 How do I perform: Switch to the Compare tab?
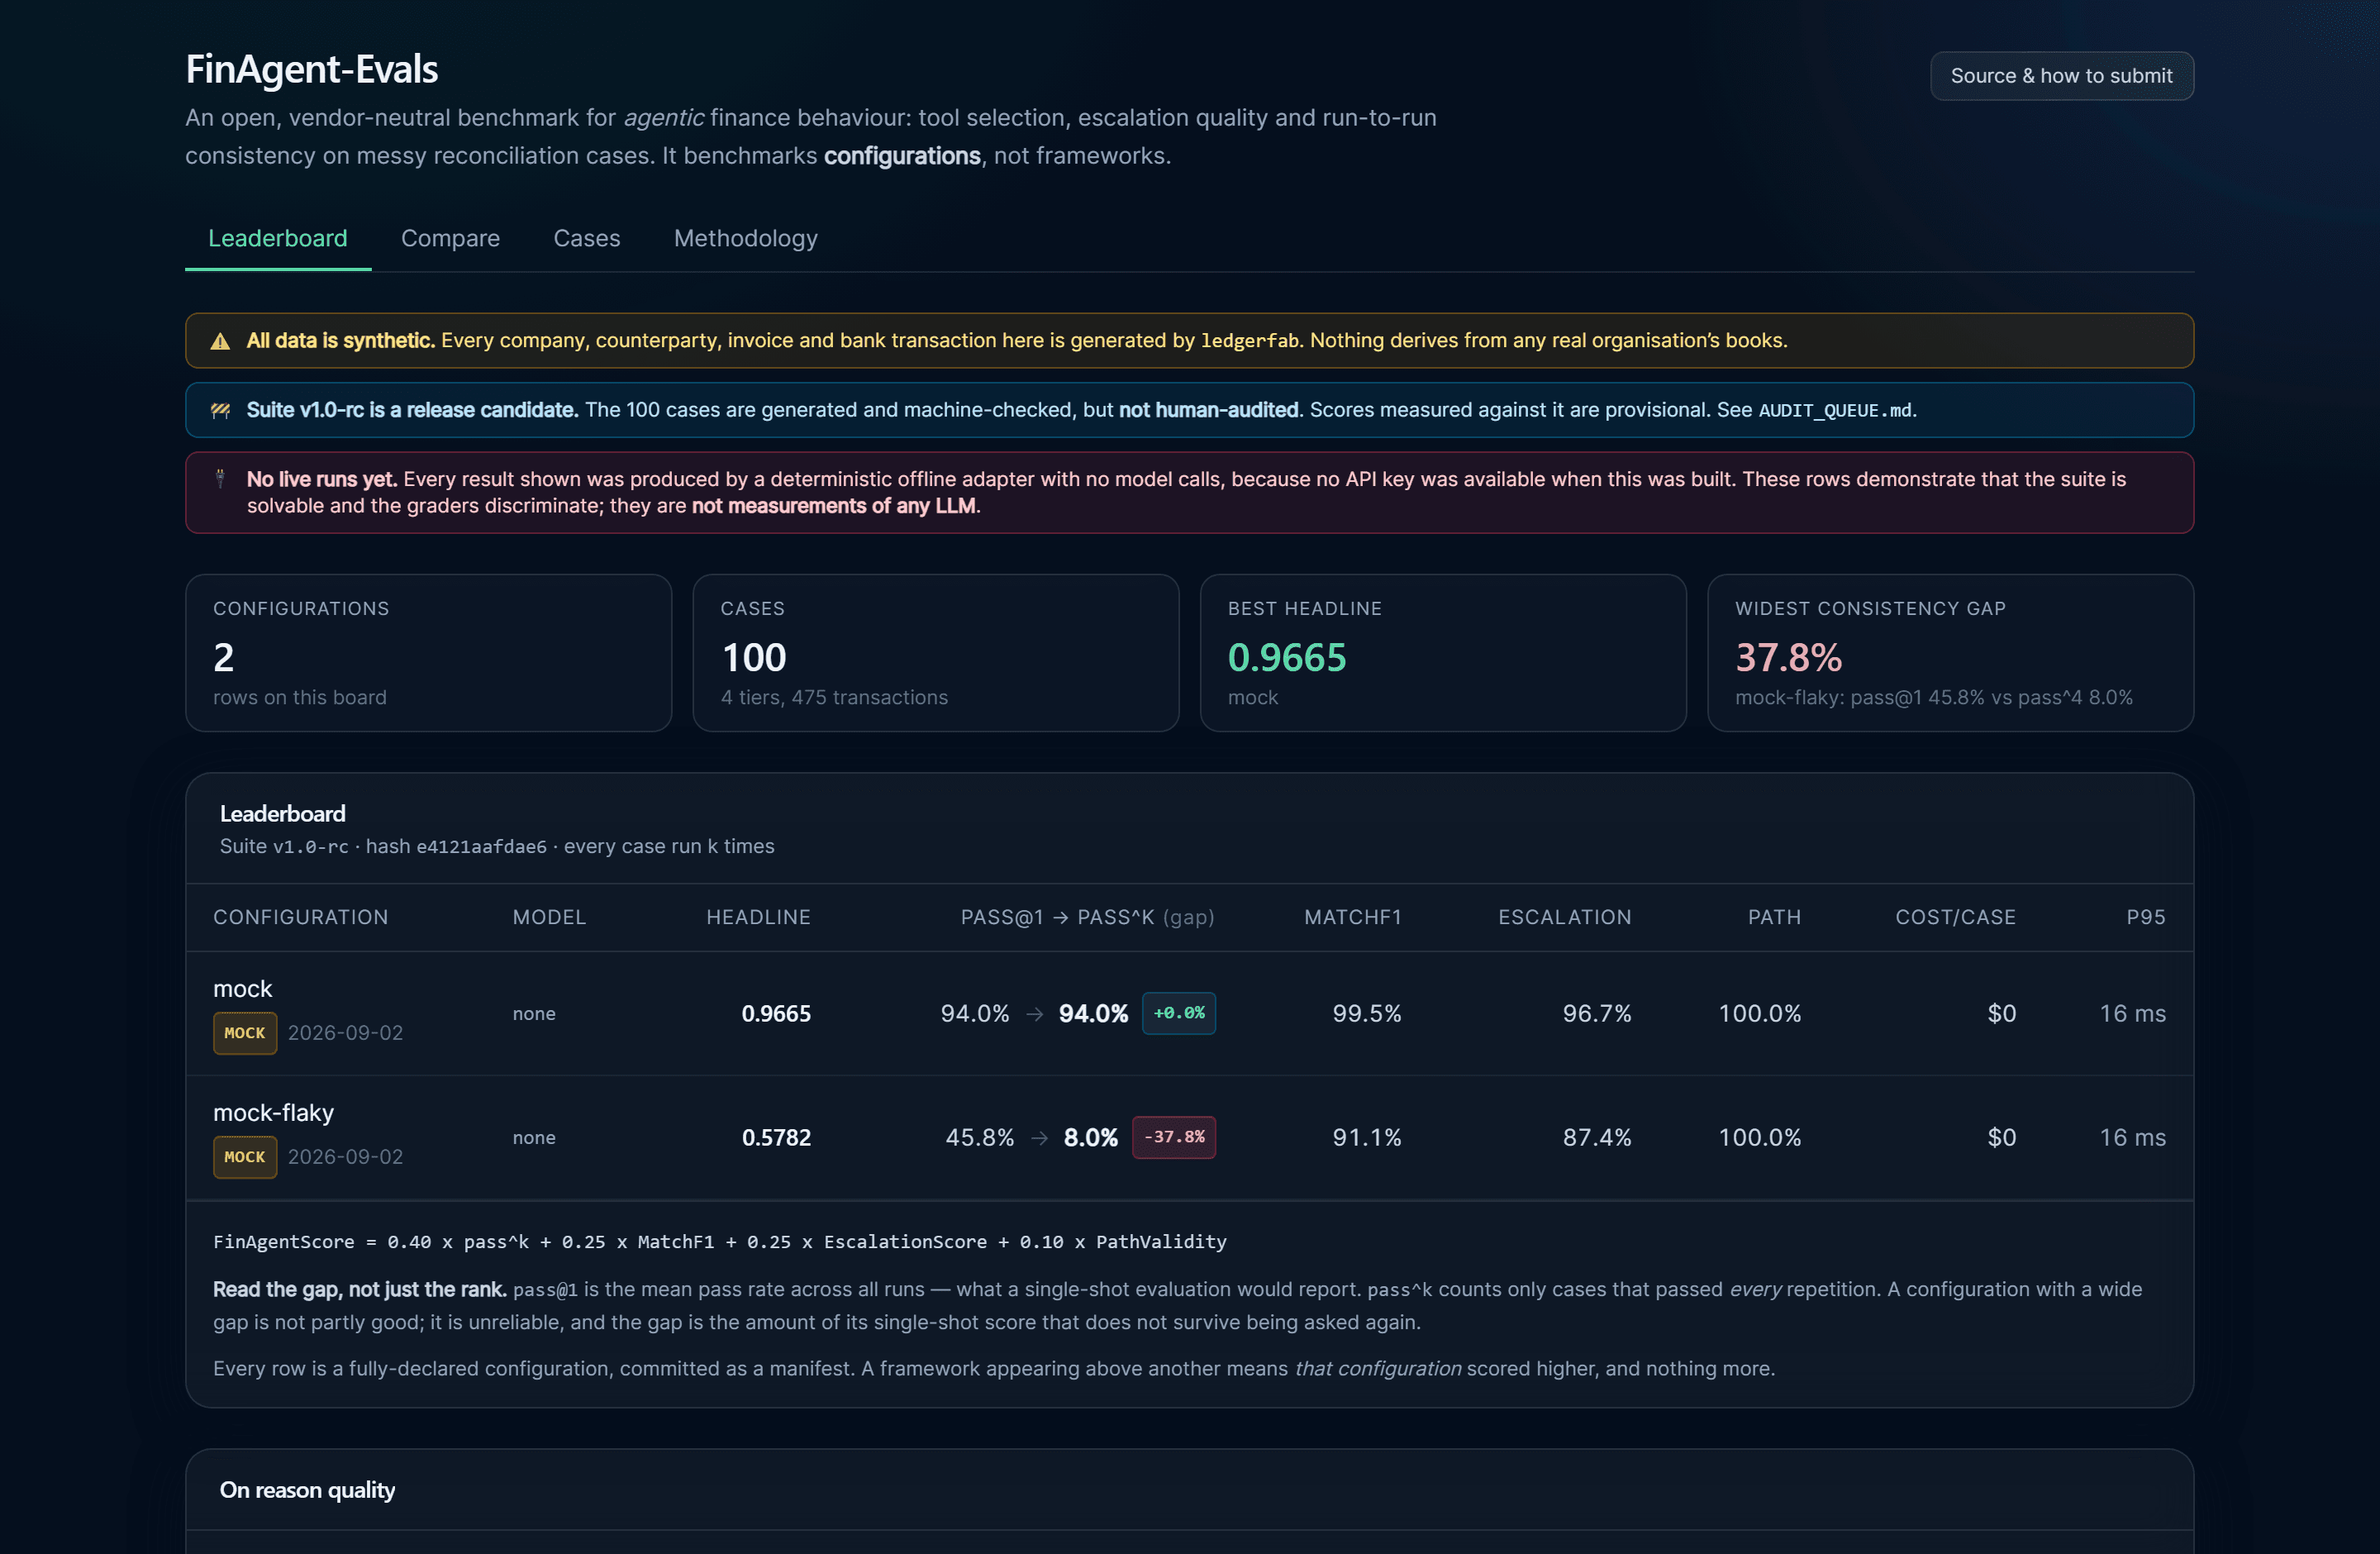click(450, 238)
